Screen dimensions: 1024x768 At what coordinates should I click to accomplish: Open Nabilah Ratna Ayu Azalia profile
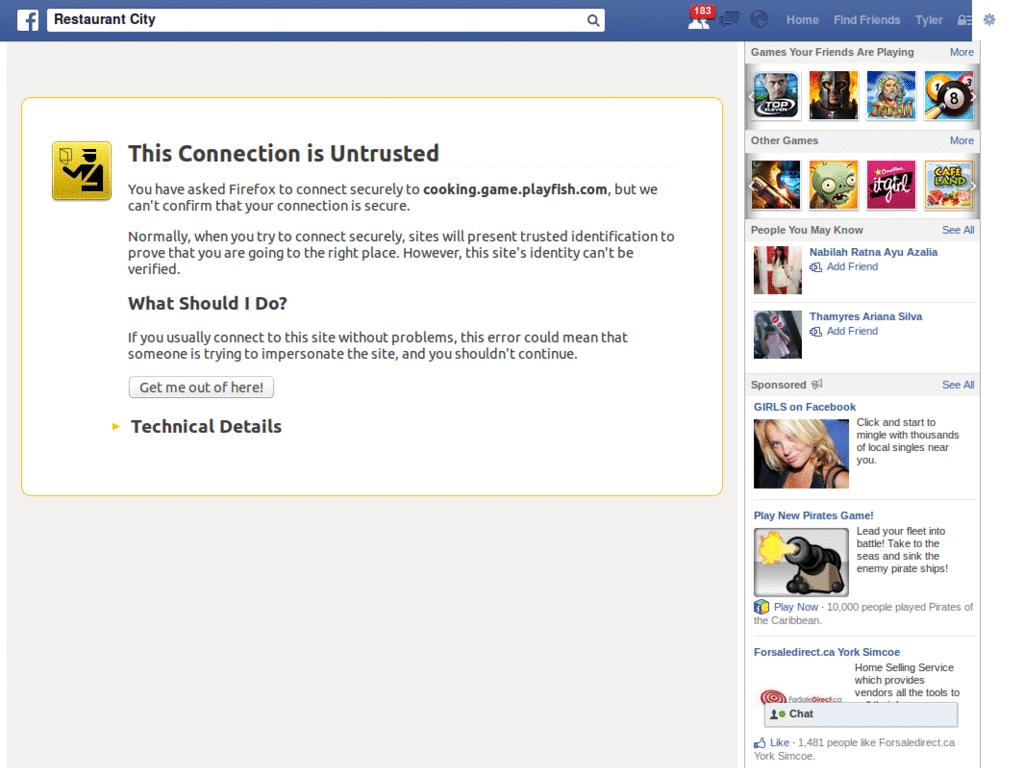[x=873, y=252]
